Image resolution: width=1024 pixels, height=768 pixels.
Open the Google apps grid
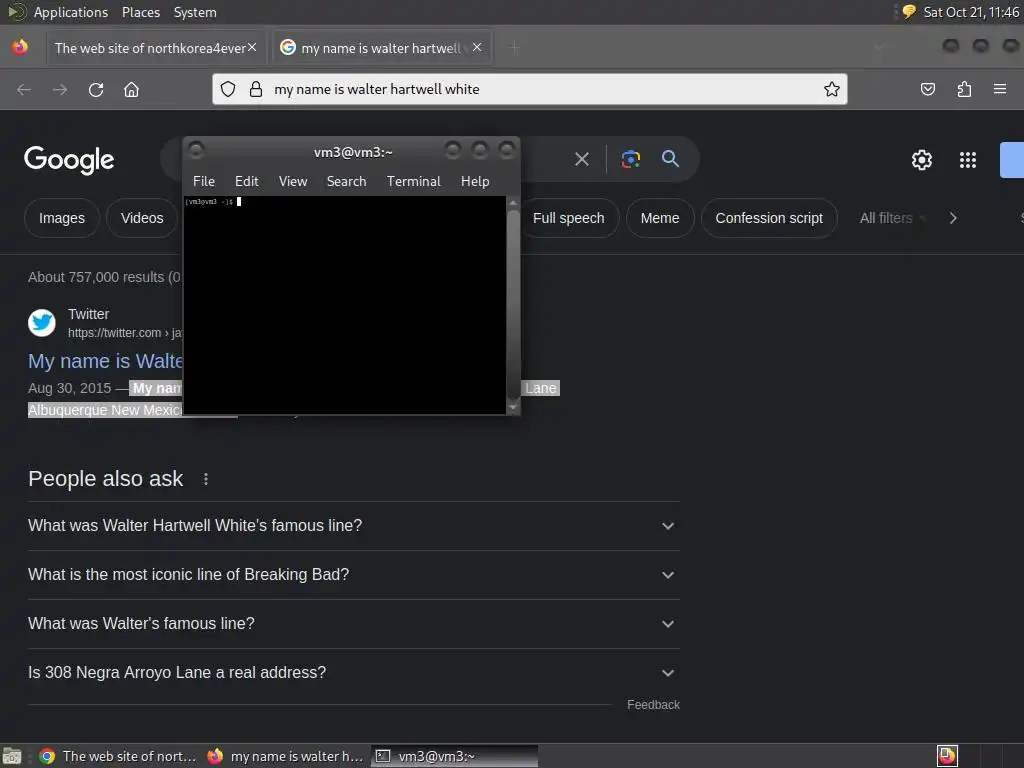pos(967,160)
